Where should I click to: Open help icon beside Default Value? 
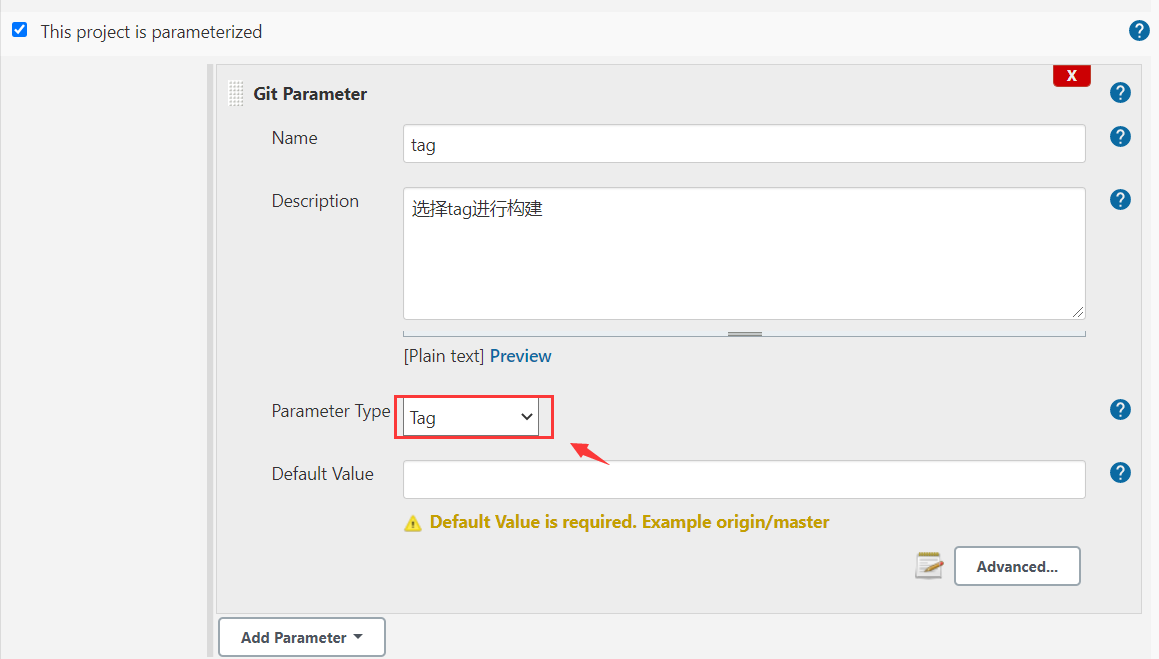pos(1120,473)
